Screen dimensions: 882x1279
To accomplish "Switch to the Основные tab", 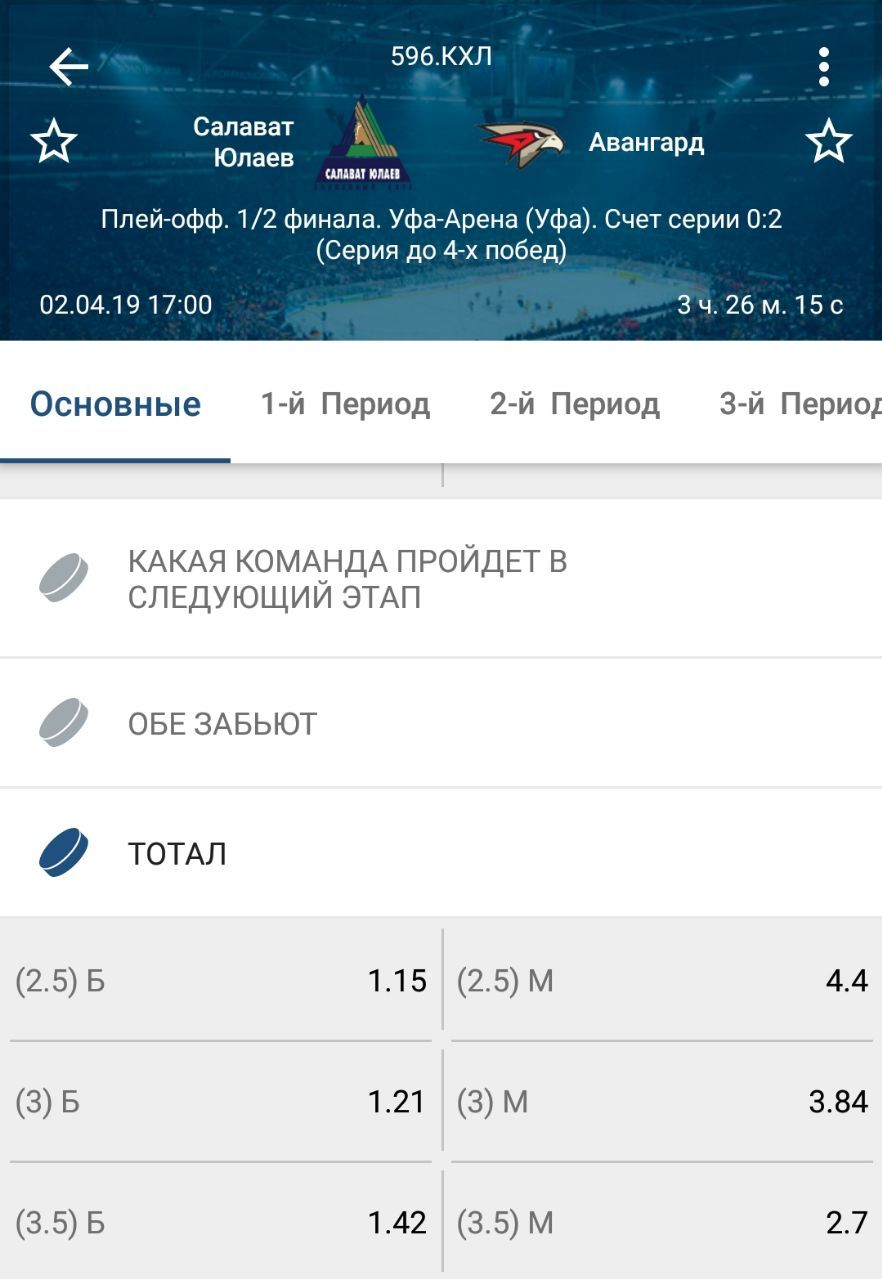I will pos(115,404).
